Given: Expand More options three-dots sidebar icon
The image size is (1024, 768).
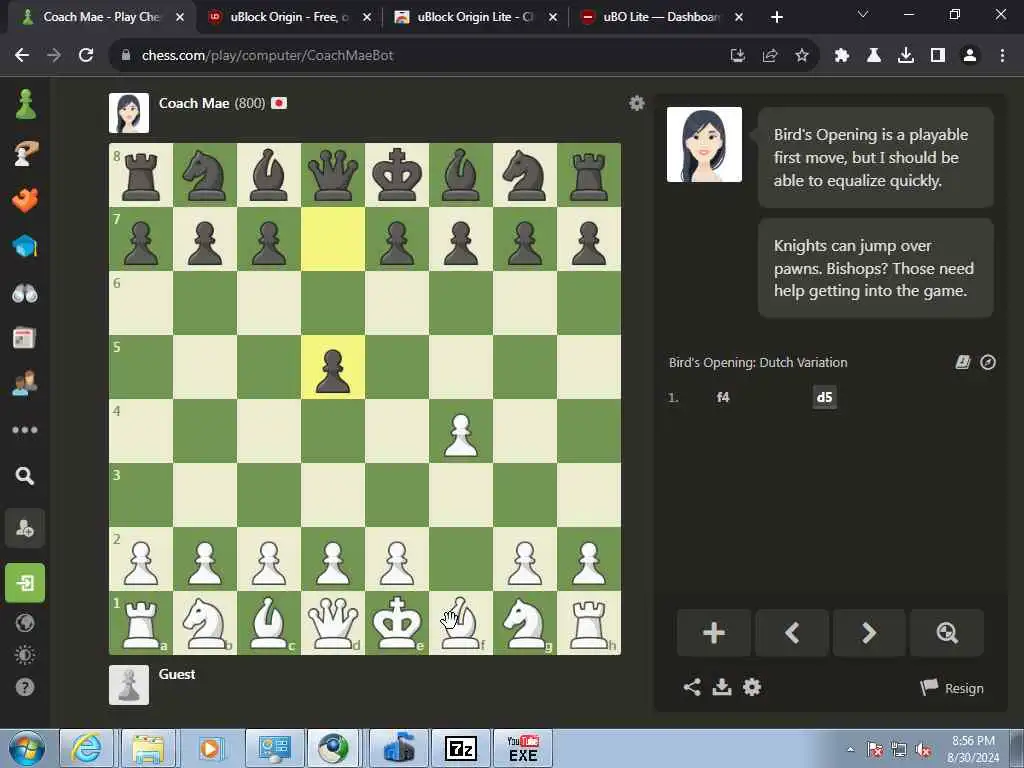Looking at the screenshot, I should [25, 430].
